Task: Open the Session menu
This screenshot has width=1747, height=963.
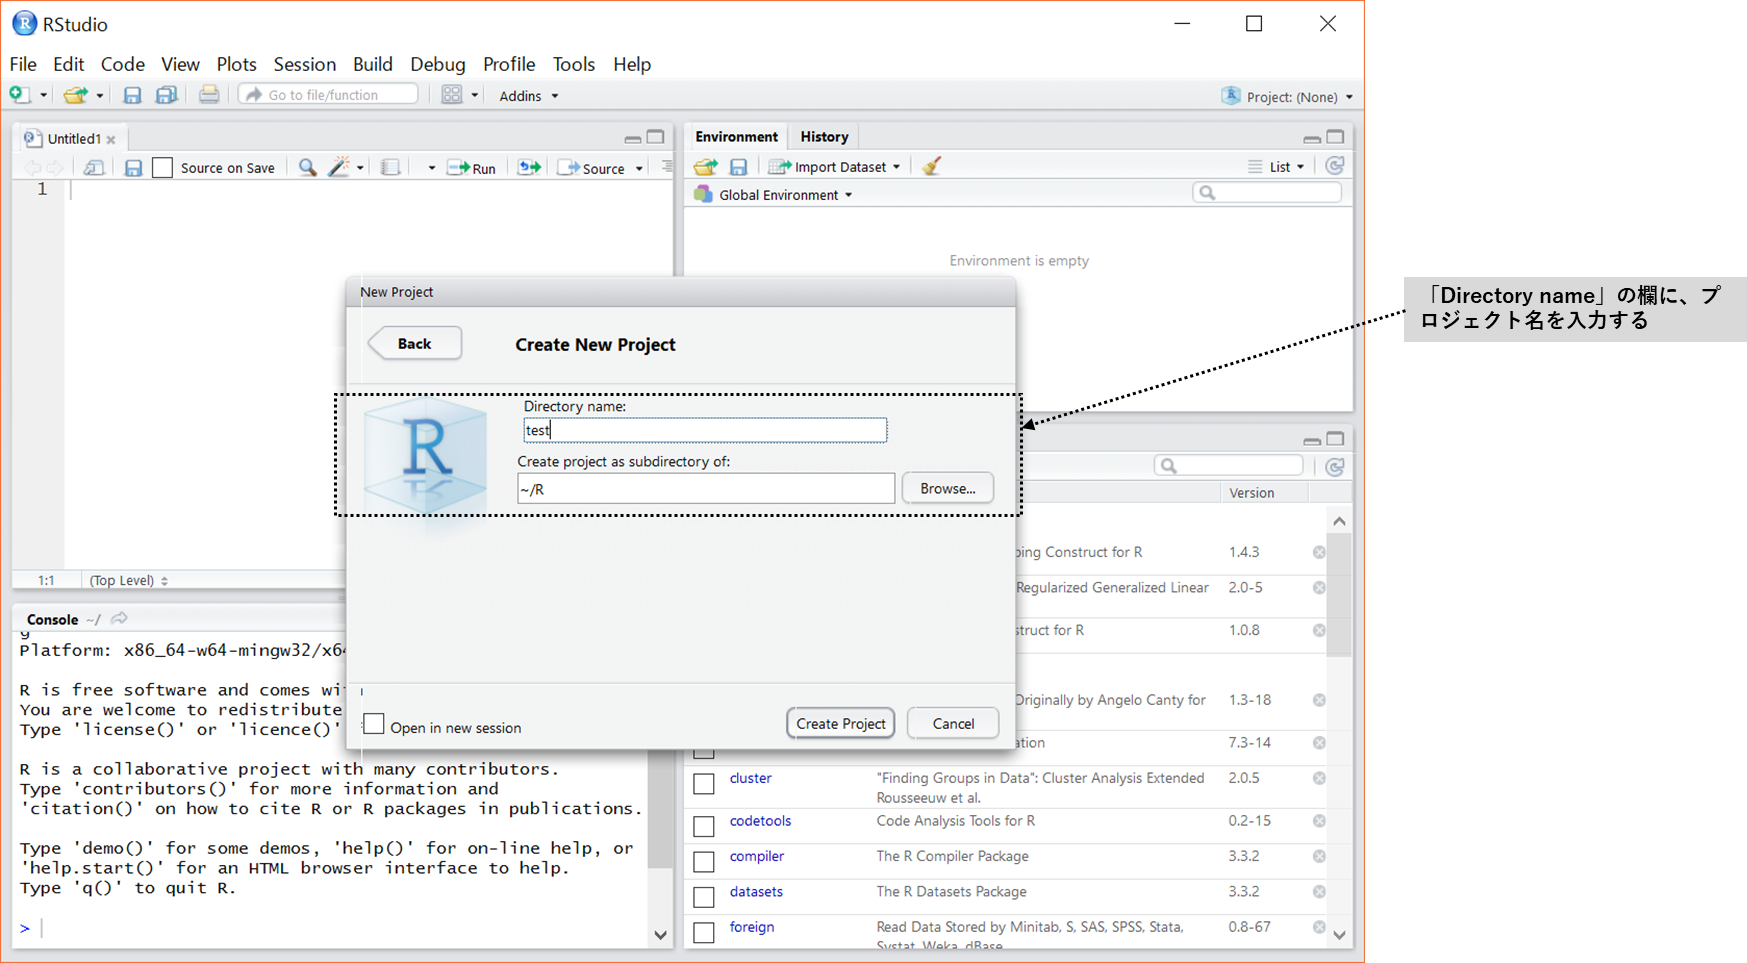Action: pyautogui.click(x=304, y=64)
